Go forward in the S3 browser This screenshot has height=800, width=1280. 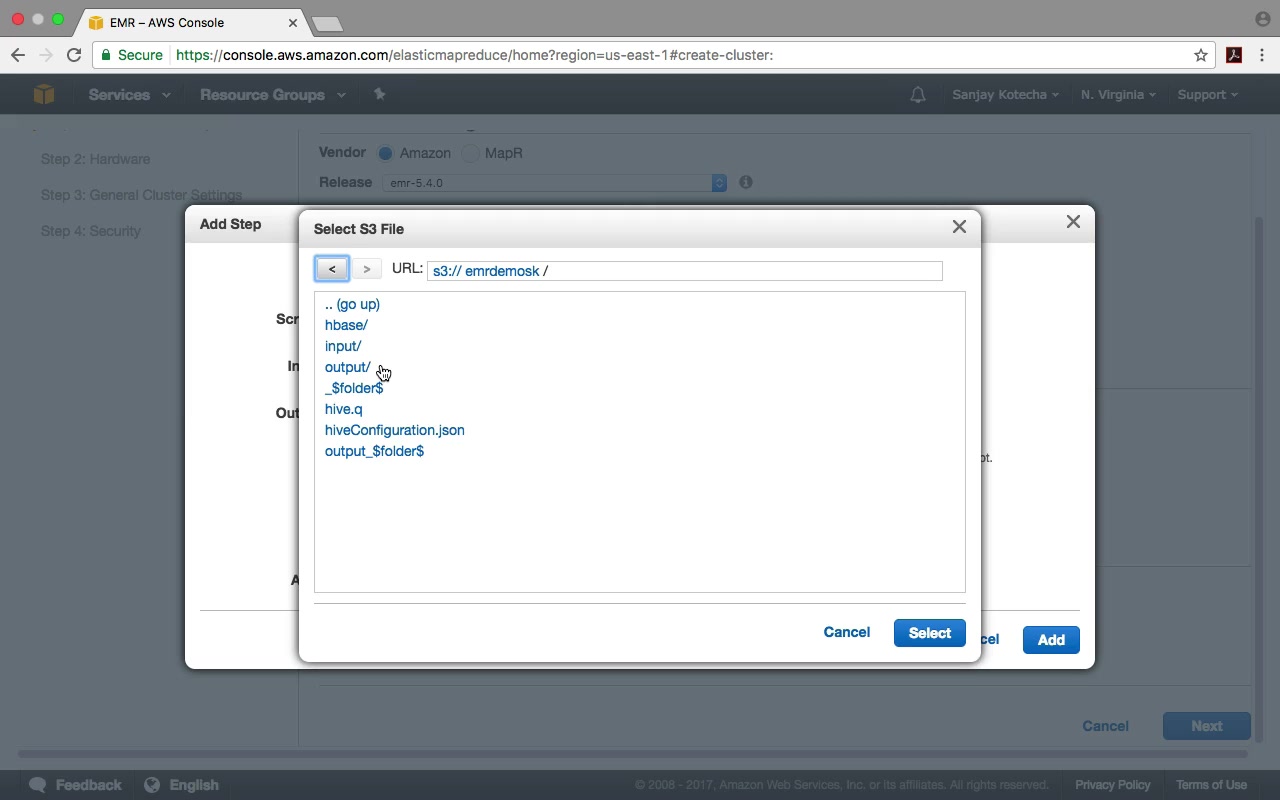pyautogui.click(x=367, y=269)
